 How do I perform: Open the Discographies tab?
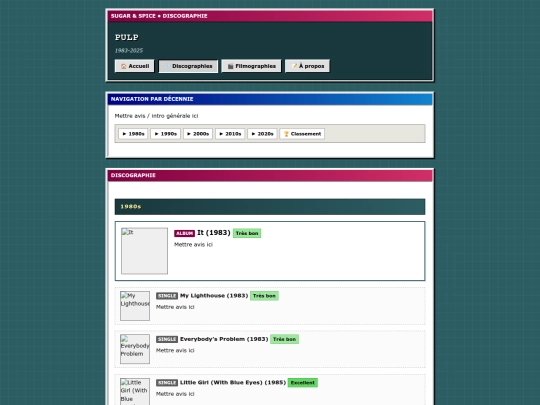pos(188,66)
